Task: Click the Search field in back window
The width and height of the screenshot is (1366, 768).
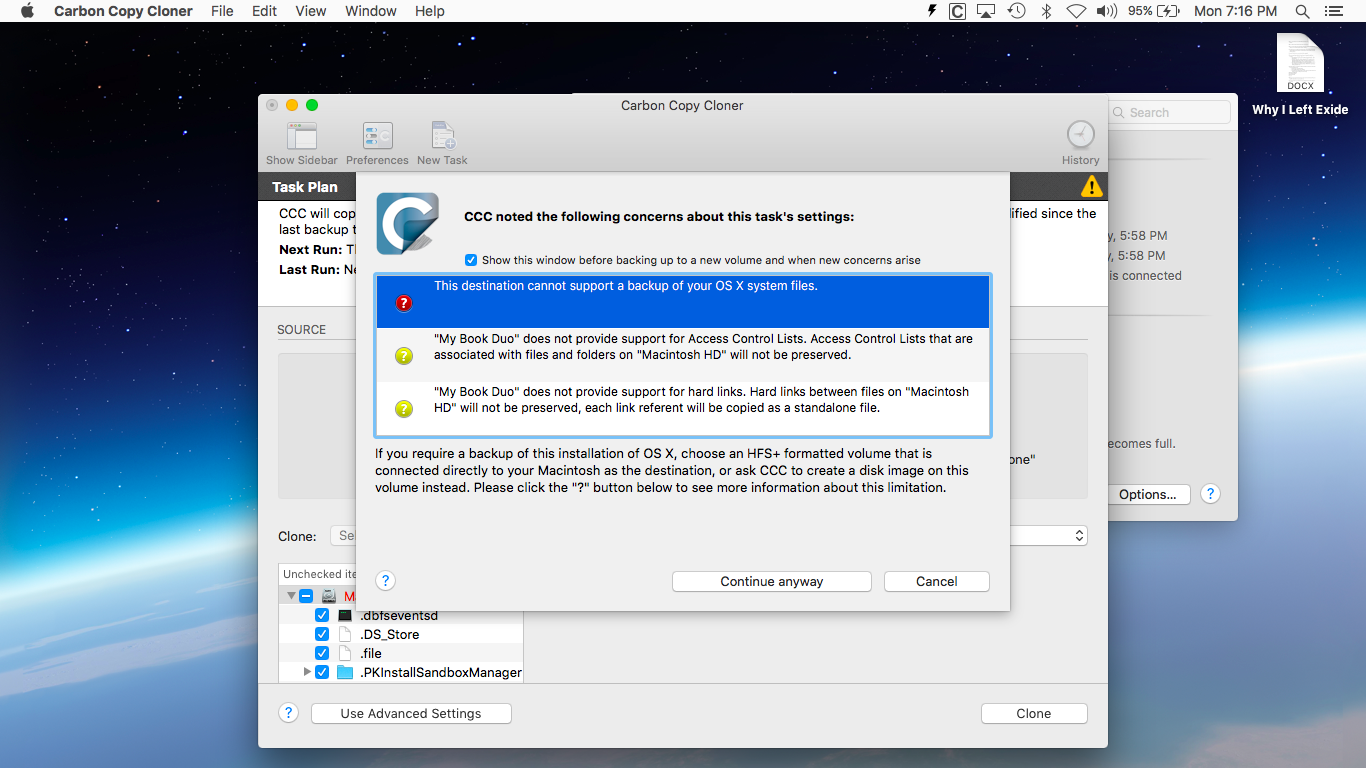Action: 1169,112
